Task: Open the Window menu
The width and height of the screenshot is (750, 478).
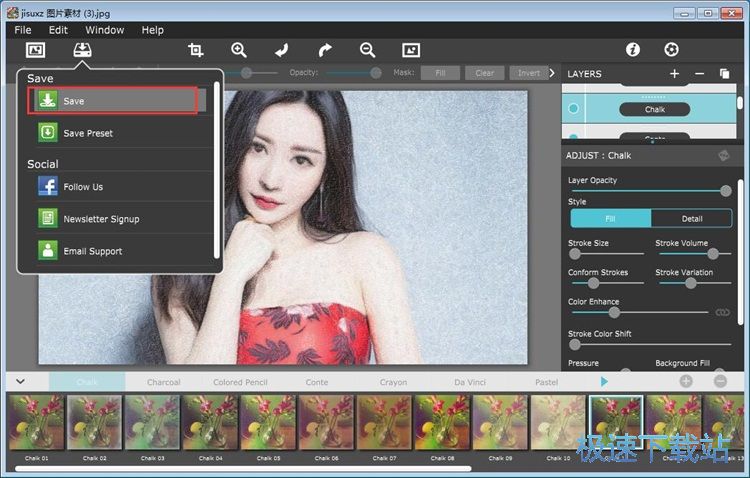Action: pos(104,30)
